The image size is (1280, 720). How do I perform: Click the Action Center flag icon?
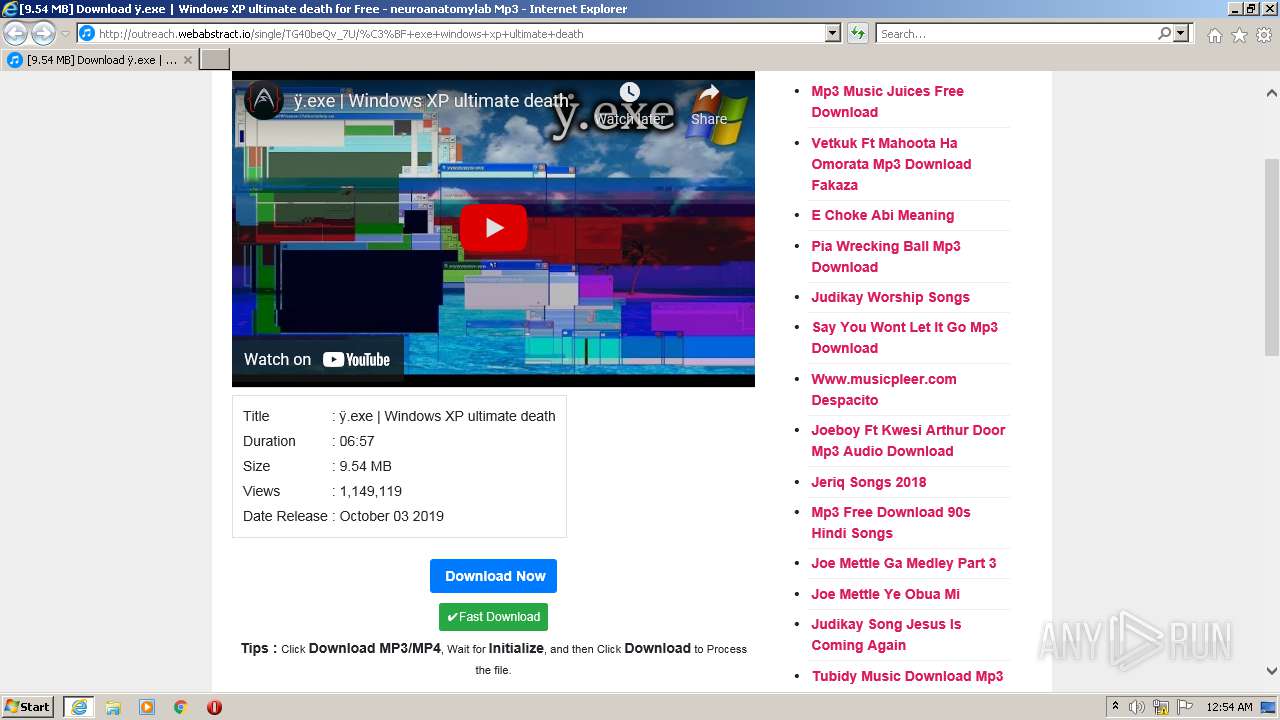(x=1185, y=707)
